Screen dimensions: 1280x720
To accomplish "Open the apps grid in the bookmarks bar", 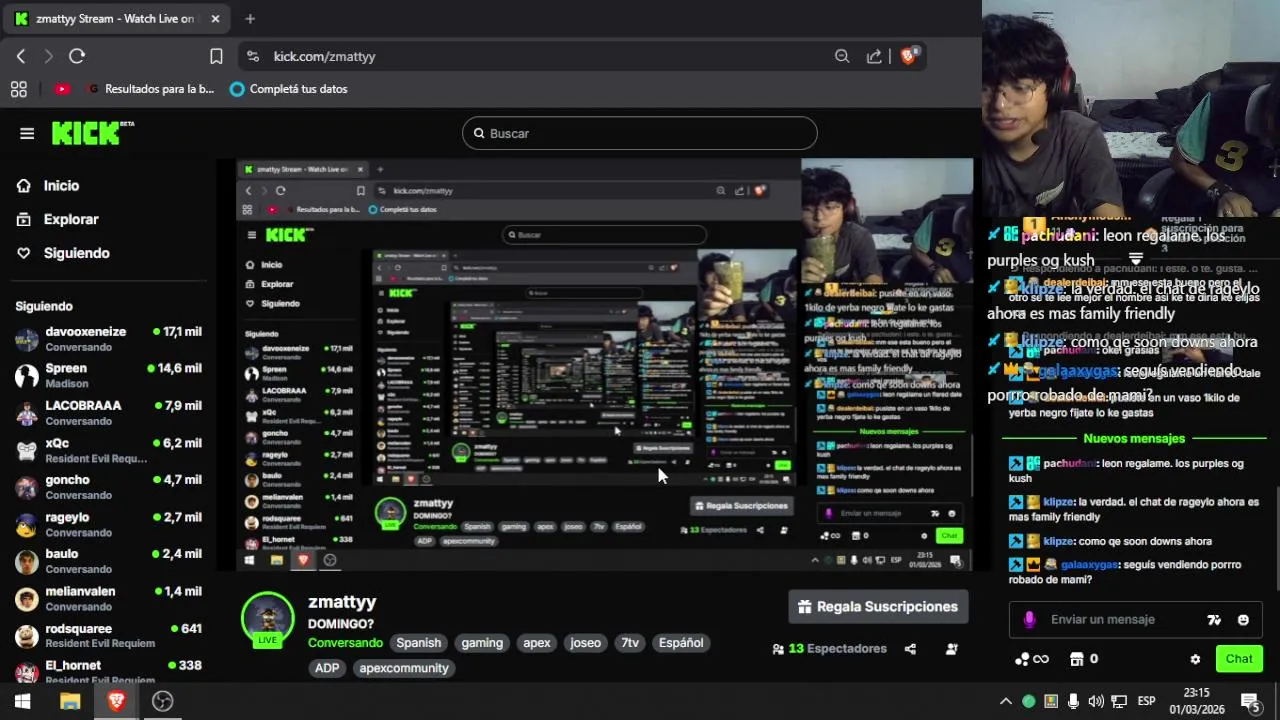I will (x=18, y=89).
